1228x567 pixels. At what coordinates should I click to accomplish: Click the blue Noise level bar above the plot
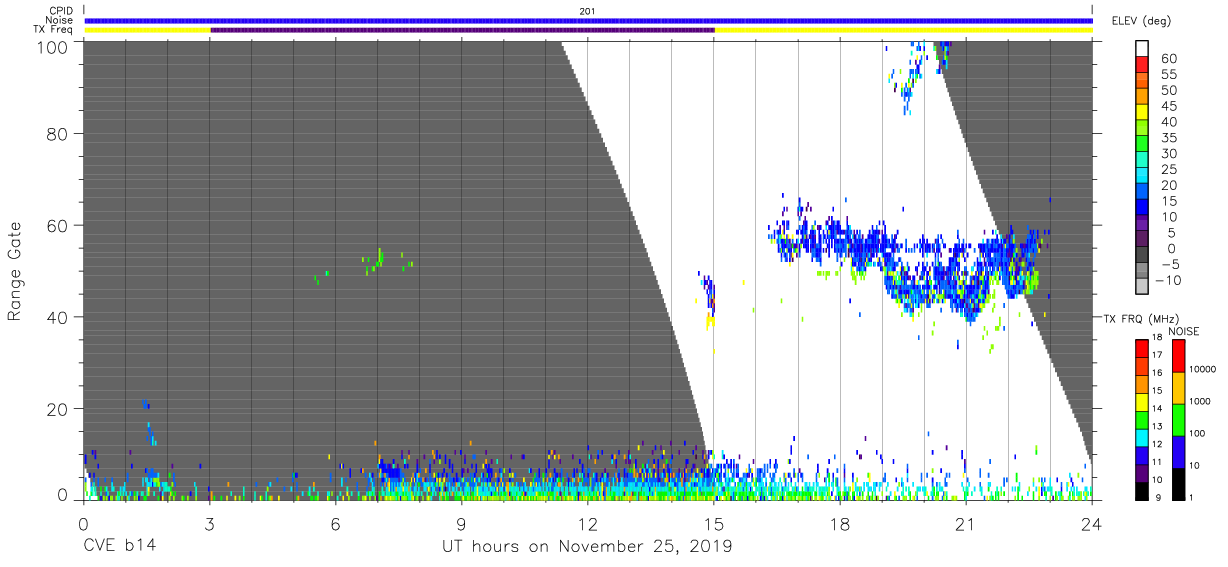click(x=588, y=20)
